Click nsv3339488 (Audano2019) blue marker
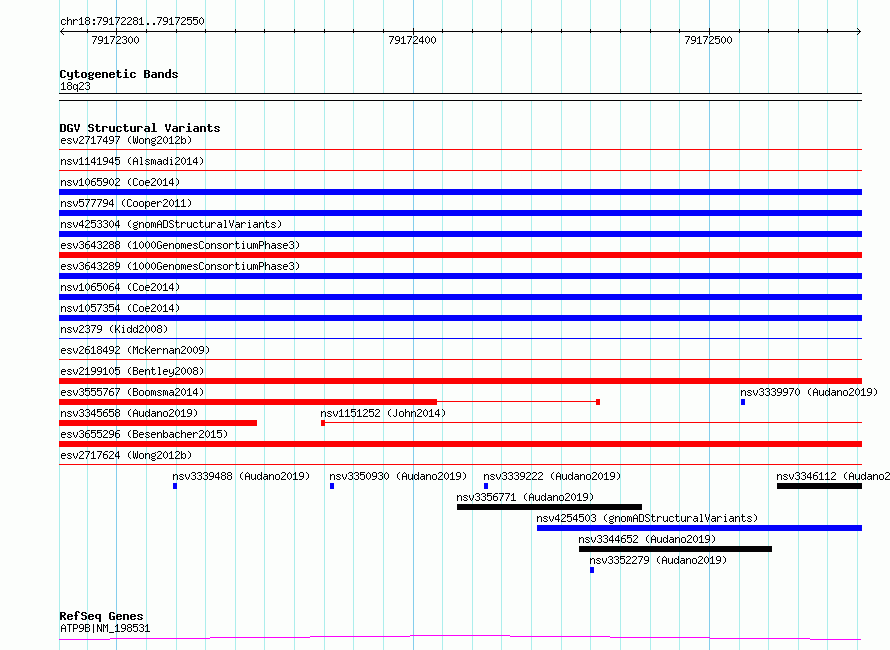The height and width of the screenshot is (650, 890). (x=175, y=486)
